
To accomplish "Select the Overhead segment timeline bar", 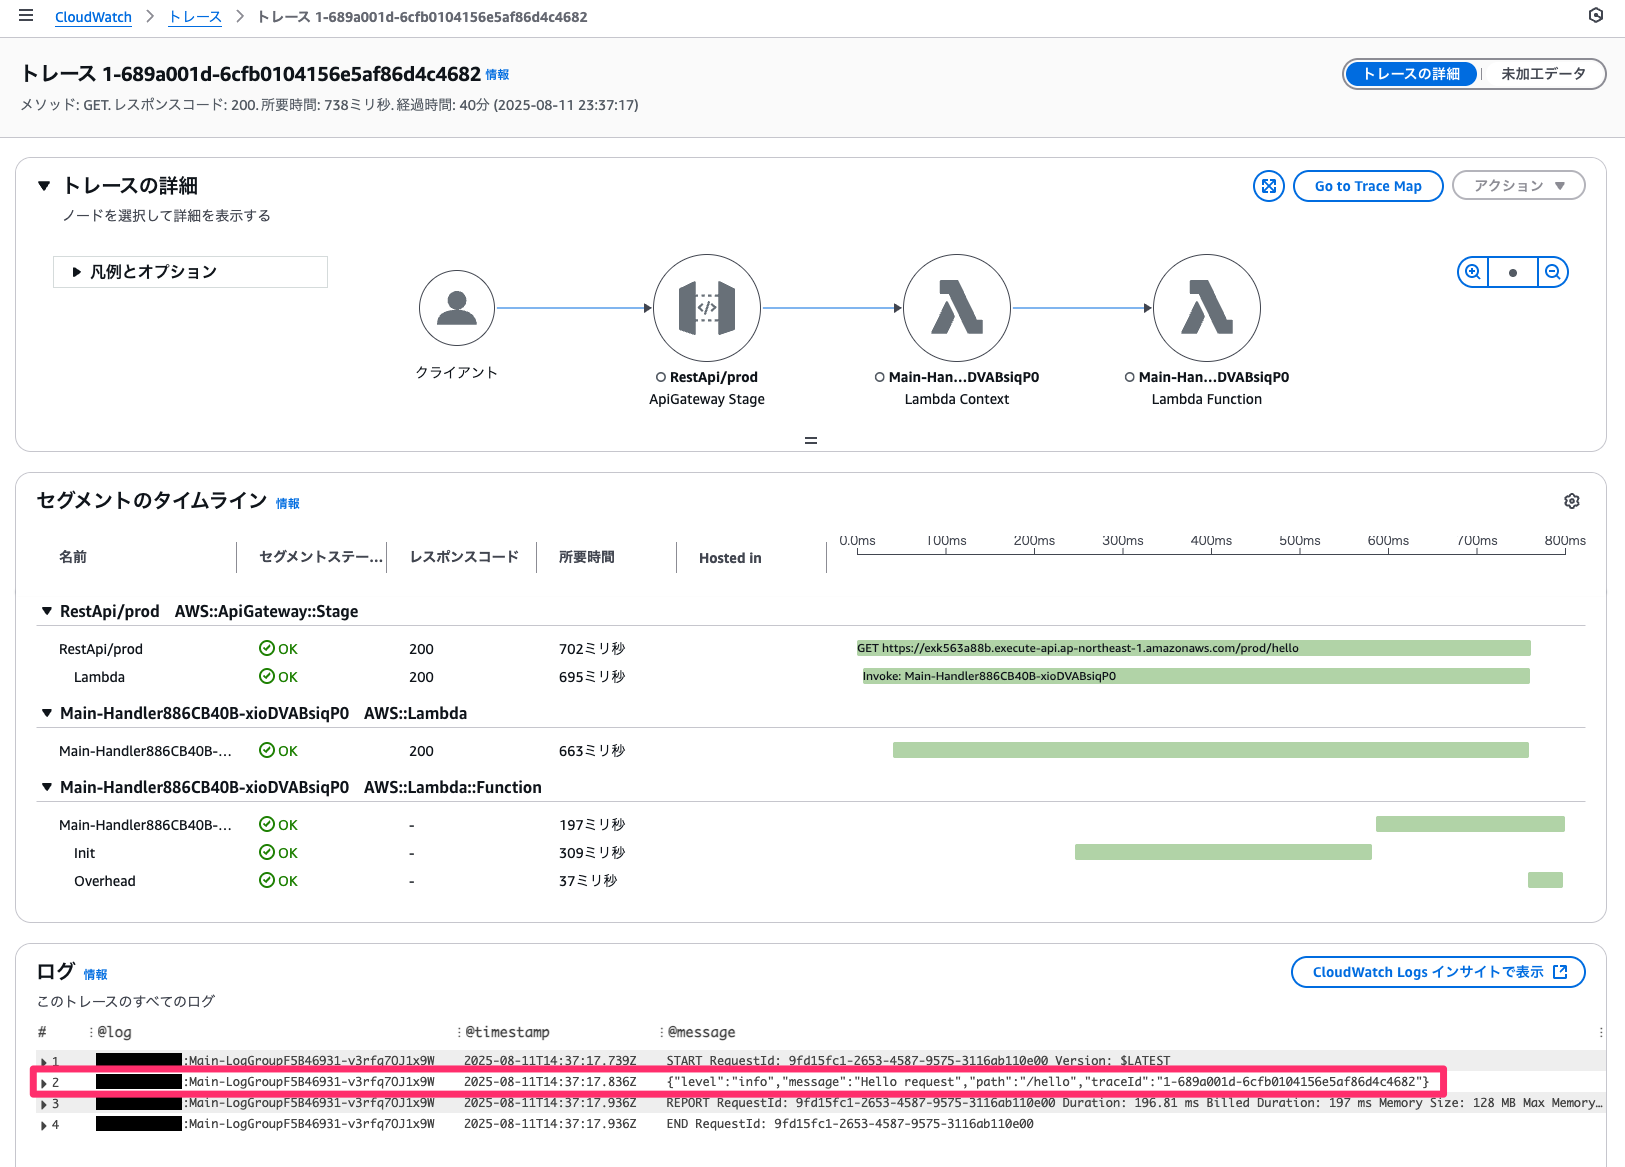I will click(1545, 880).
